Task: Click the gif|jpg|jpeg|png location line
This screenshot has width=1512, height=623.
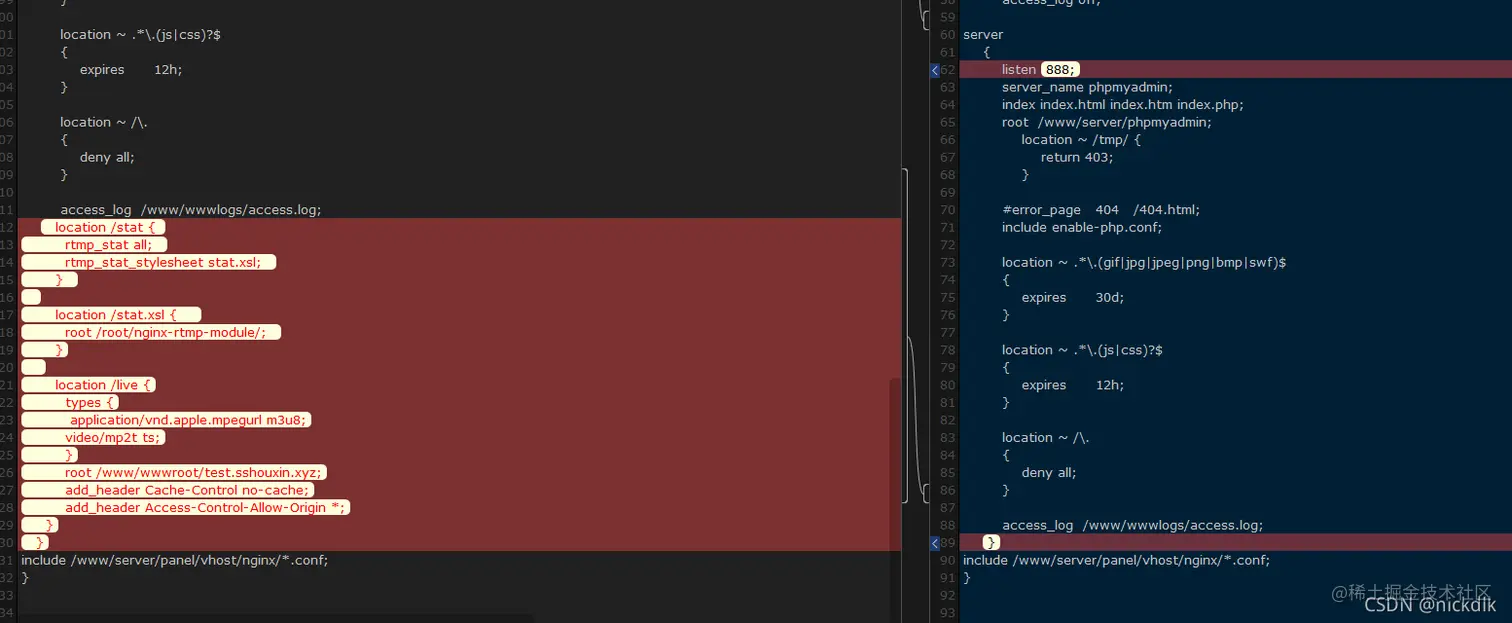Action: pos(1144,262)
